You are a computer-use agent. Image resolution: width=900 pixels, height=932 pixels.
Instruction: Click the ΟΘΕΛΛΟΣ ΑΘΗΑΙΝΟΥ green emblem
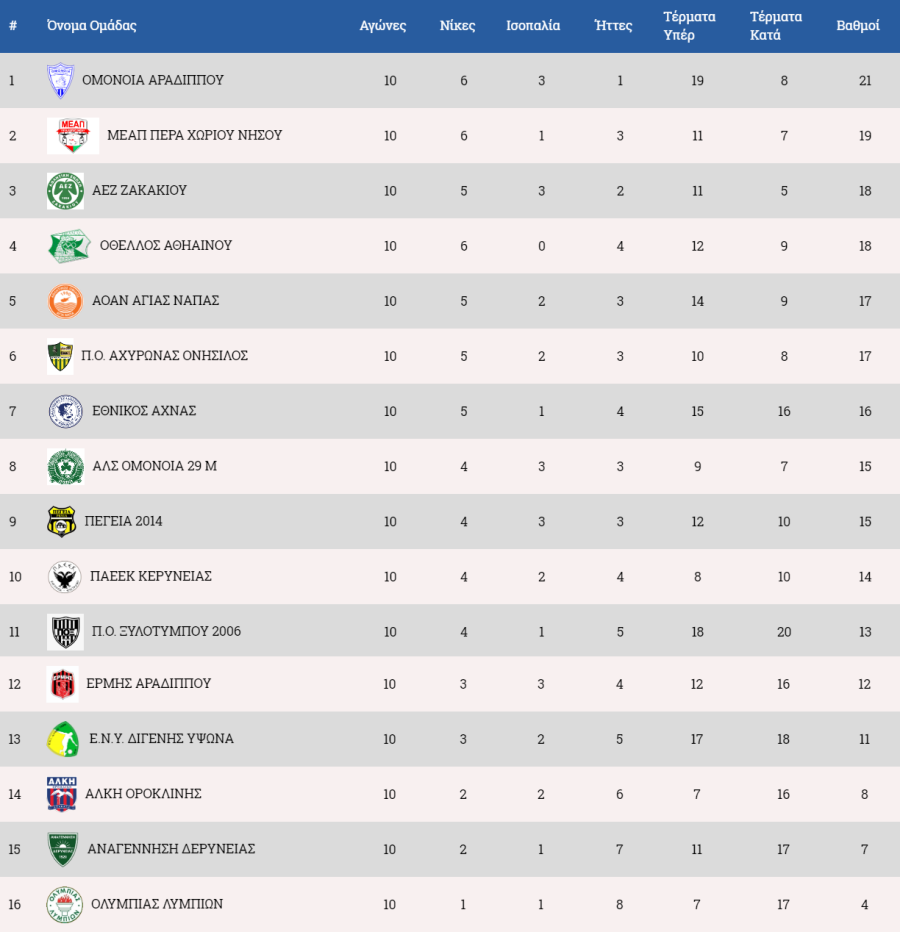pyautogui.click(x=70, y=246)
